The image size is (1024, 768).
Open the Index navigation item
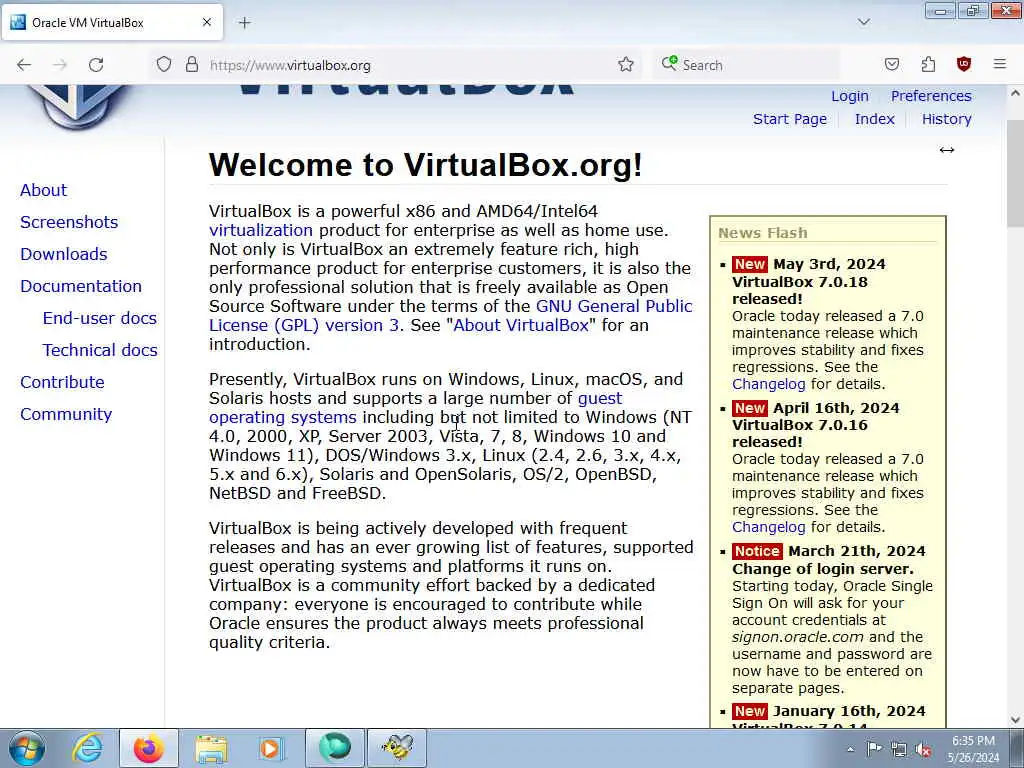(x=874, y=119)
